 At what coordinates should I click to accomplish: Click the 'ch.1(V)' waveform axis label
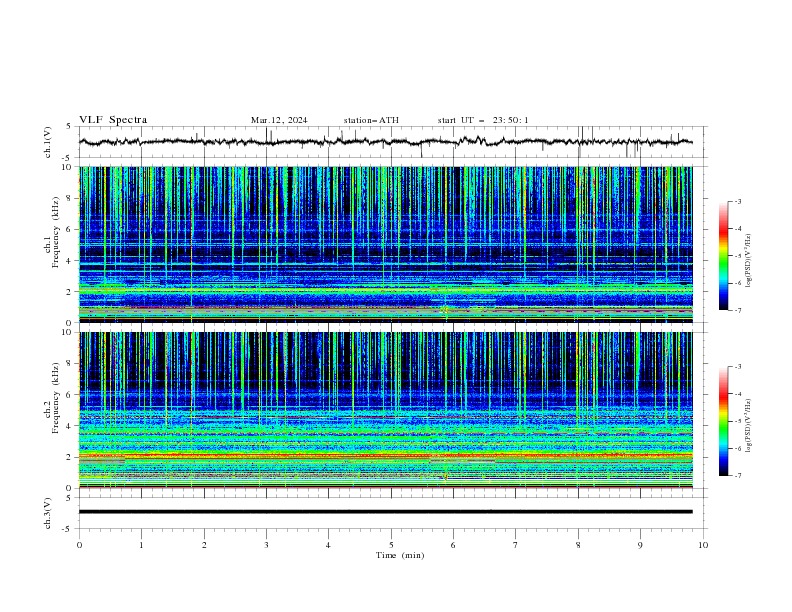pyautogui.click(x=48, y=142)
